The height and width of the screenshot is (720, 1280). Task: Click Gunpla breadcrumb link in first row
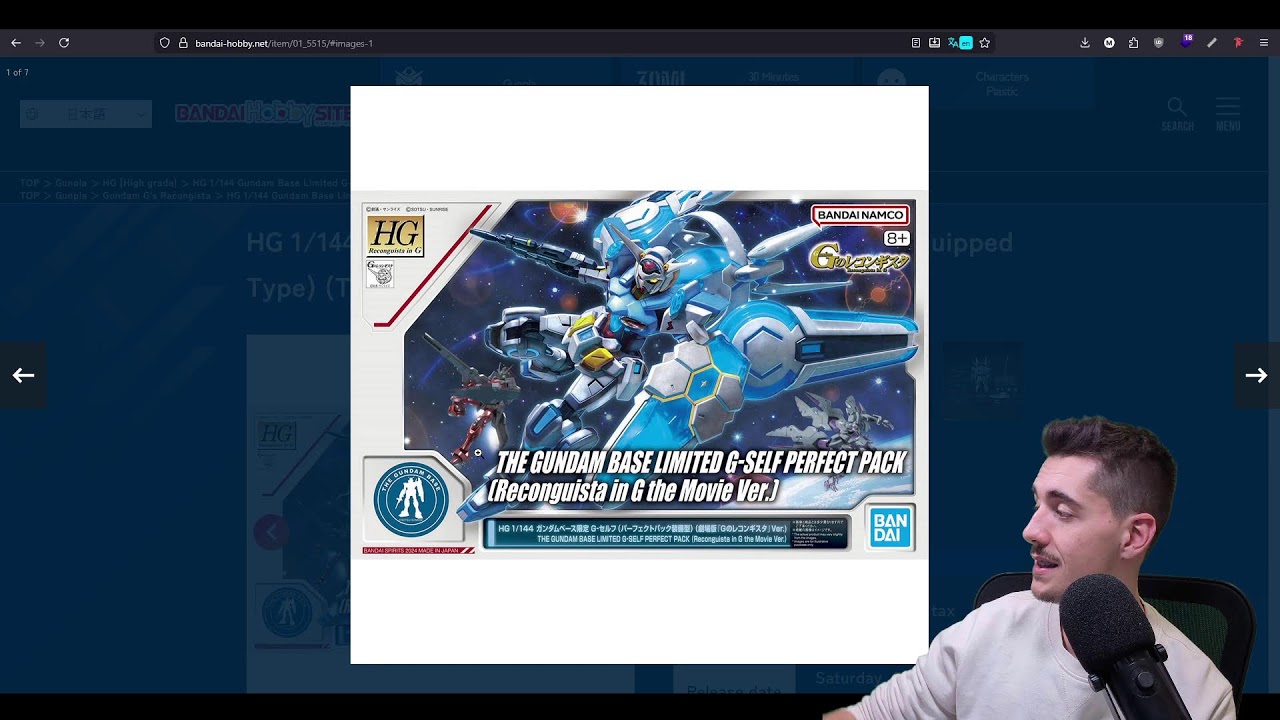[71, 184]
